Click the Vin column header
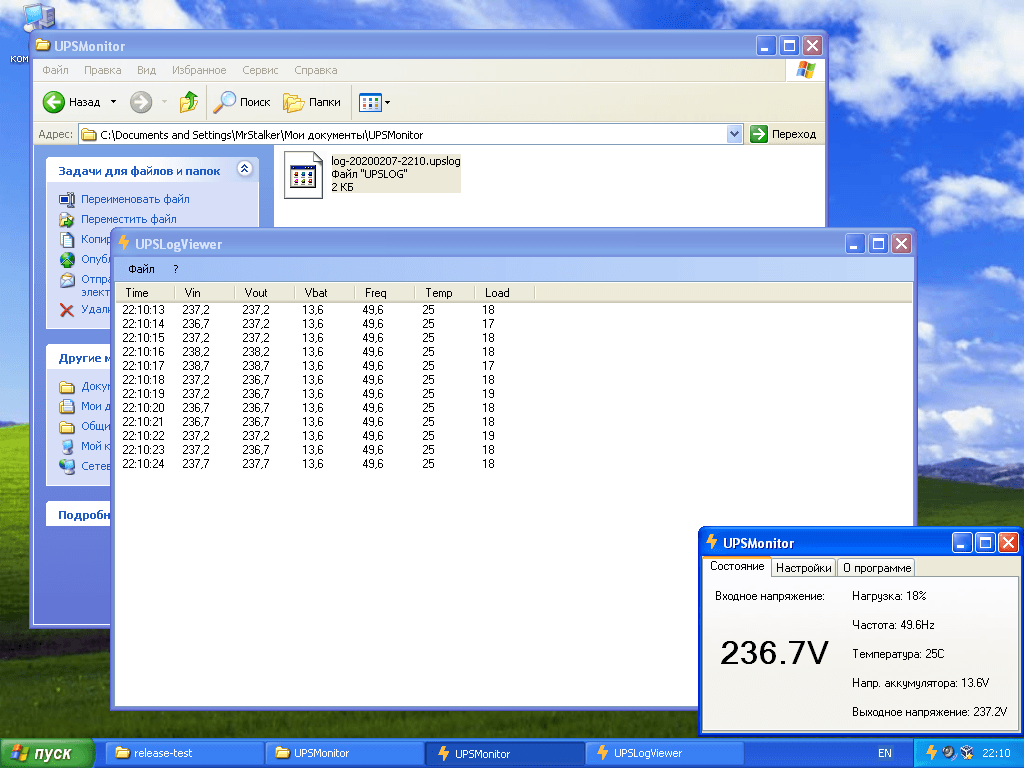 click(x=205, y=293)
